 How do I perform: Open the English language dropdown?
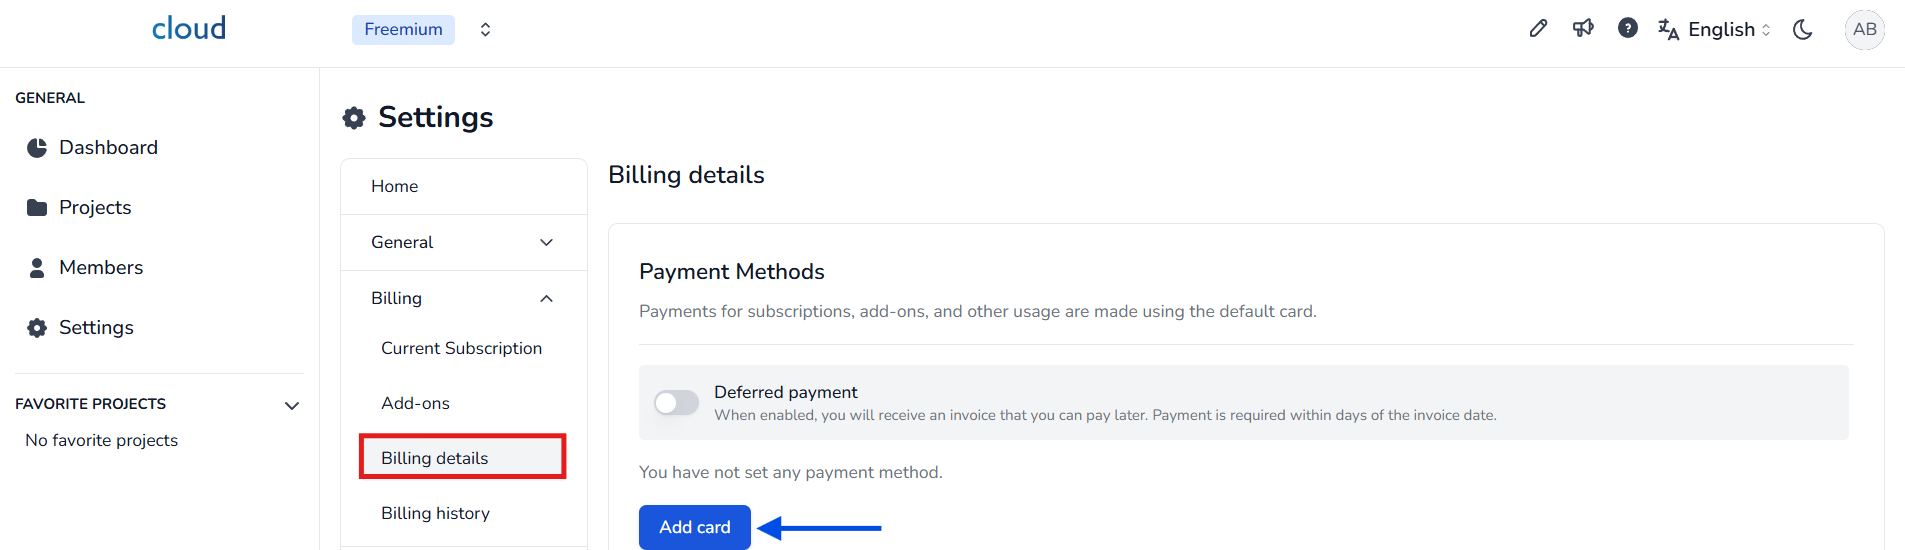coord(1720,30)
